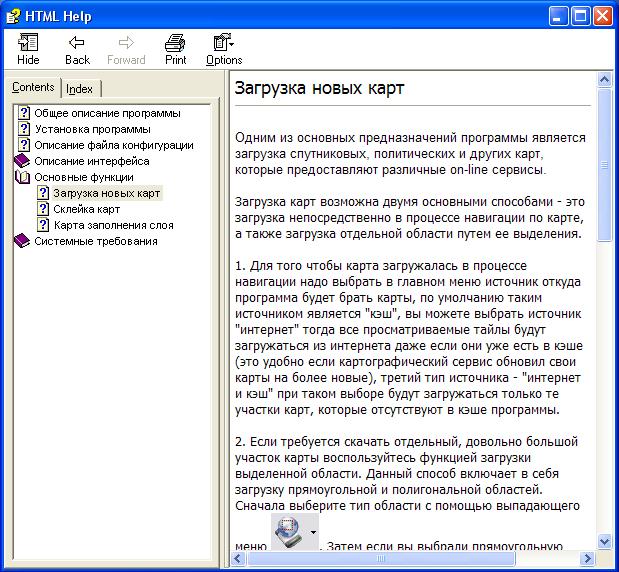619x572 pixels.
Task: Click the Print printer icon
Action: click(175, 43)
